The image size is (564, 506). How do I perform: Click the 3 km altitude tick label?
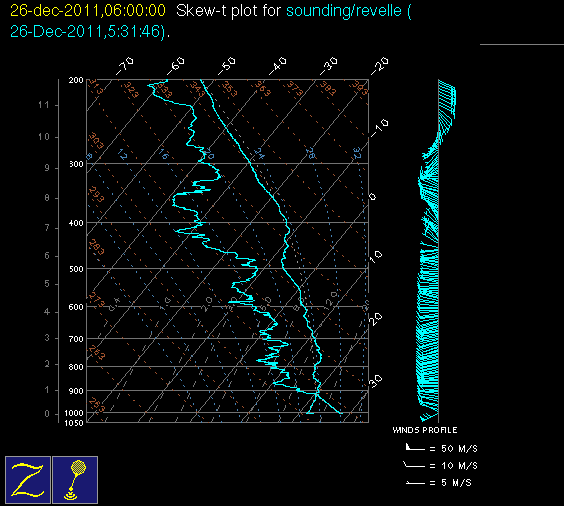coord(47,338)
